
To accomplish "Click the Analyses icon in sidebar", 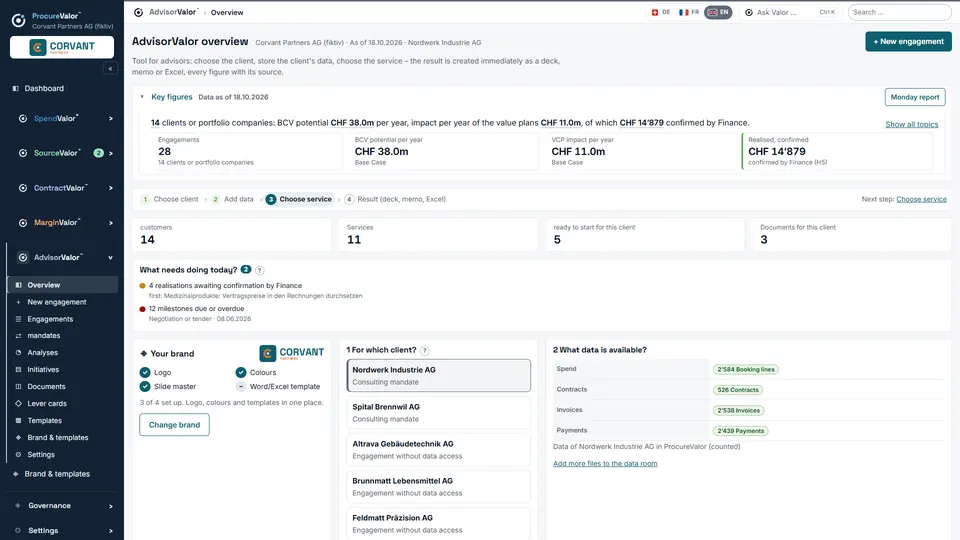I will tap(18, 353).
